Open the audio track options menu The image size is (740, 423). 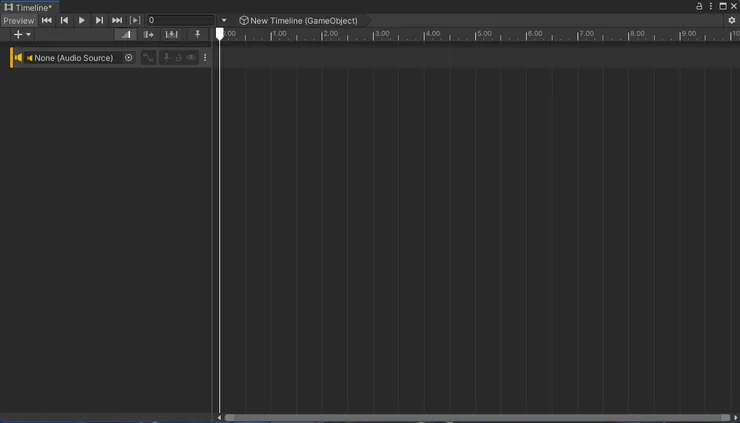[205, 58]
